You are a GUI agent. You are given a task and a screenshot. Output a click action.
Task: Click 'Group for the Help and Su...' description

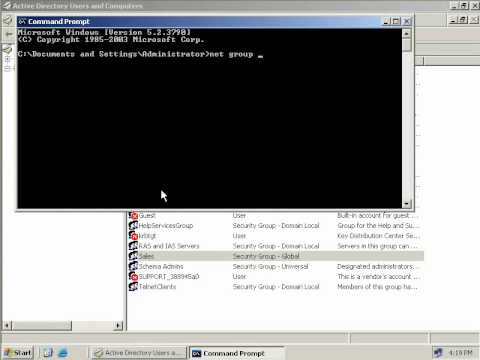[x=378, y=226]
